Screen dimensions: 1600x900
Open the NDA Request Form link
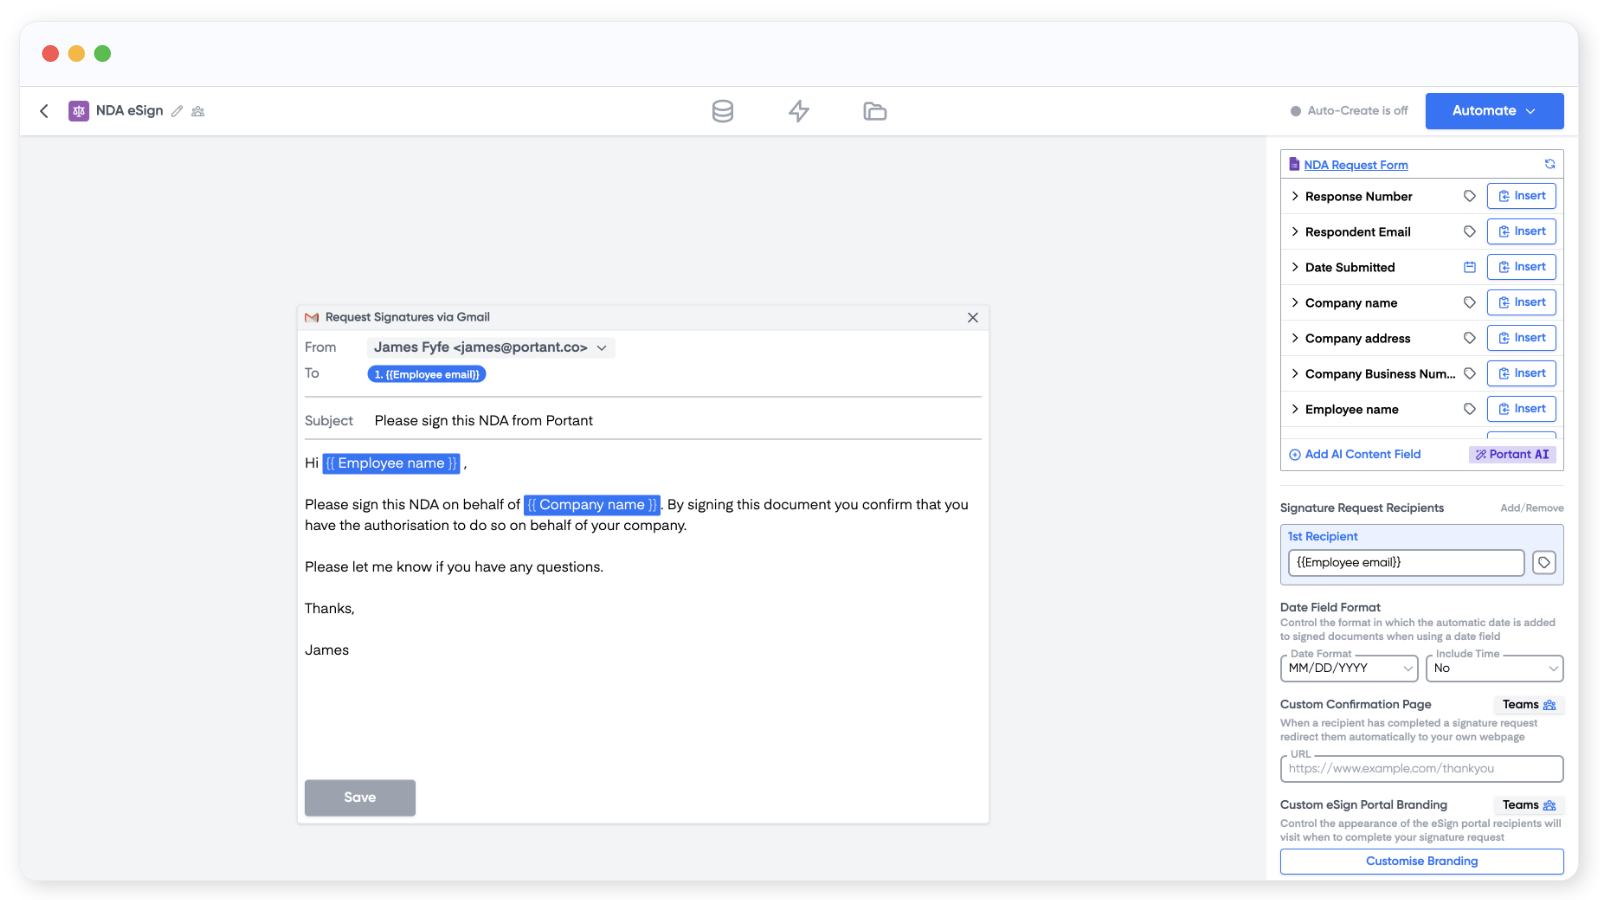tap(1355, 165)
